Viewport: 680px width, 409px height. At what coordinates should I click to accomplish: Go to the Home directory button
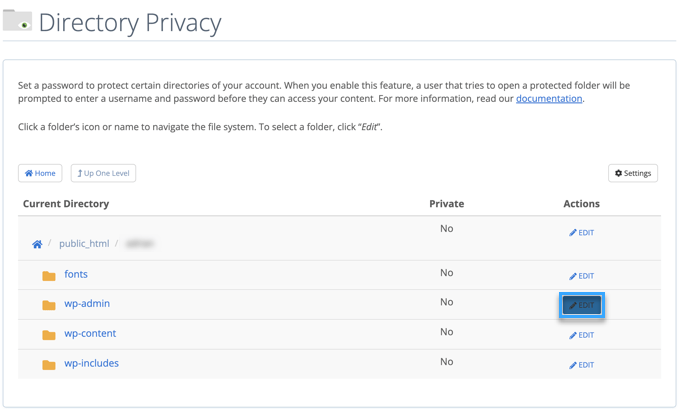coord(40,173)
